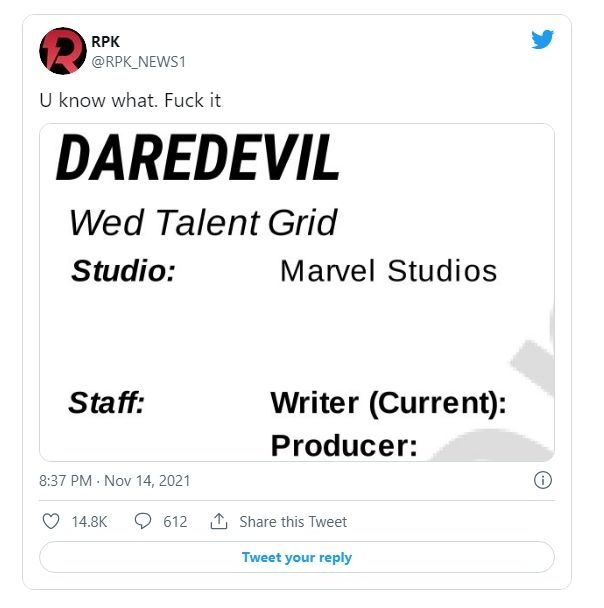Screen dimensions: 604x608
Task: Click the "Writer (Current):" text in image
Action: tap(388, 403)
